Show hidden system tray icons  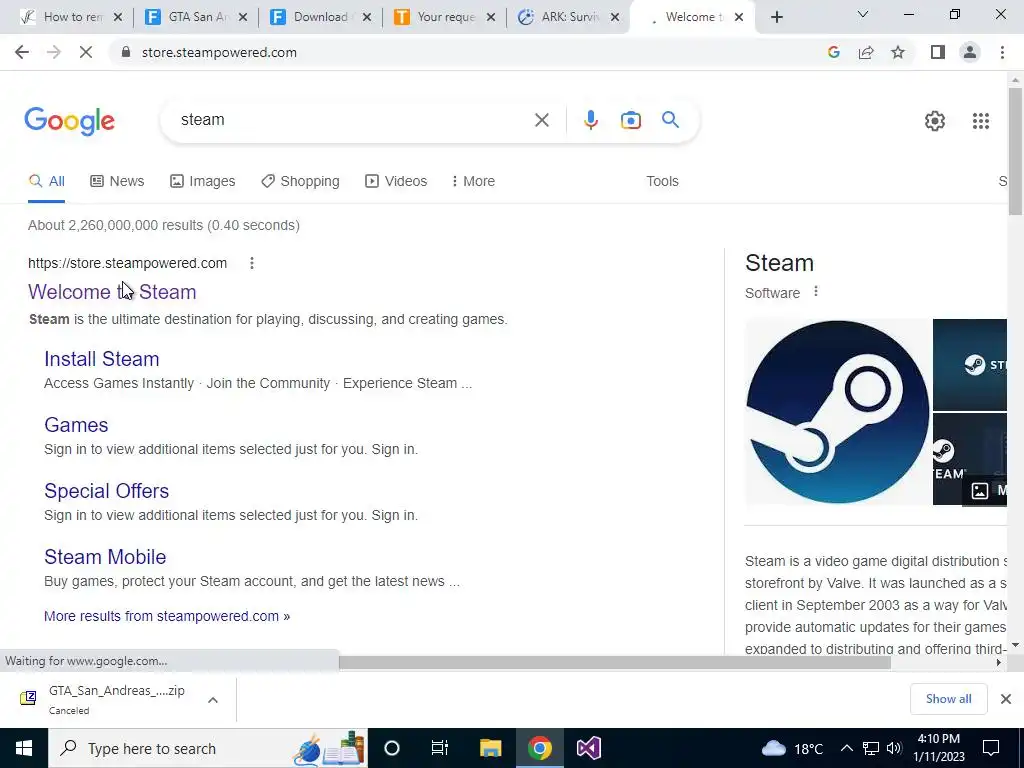pos(846,748)
